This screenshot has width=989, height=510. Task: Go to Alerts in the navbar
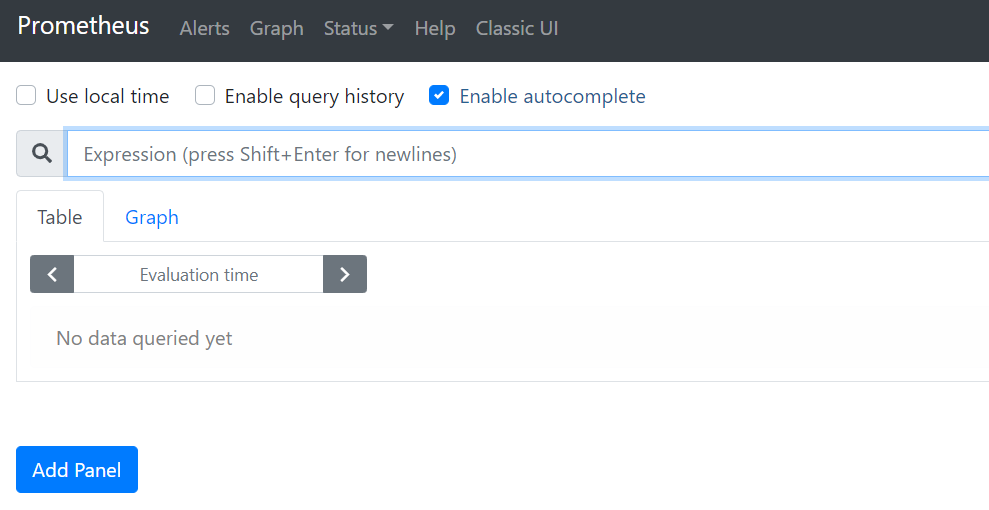pos(204,28)
